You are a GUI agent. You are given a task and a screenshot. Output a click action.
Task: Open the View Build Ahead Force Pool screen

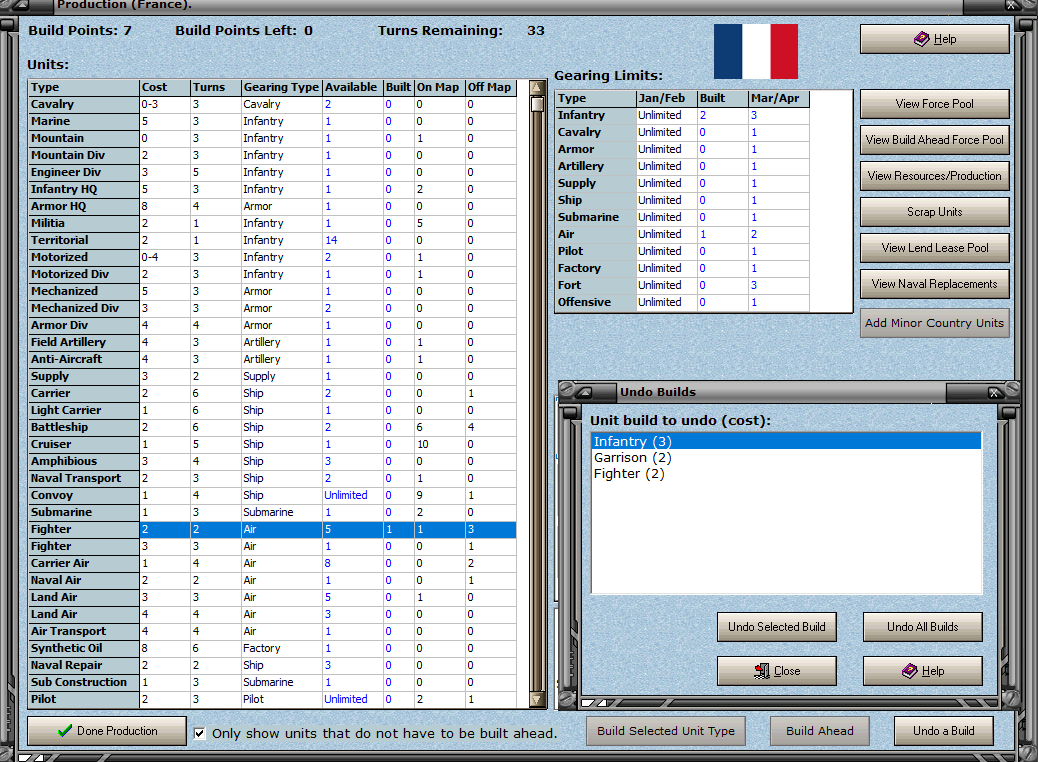[934, 139]
